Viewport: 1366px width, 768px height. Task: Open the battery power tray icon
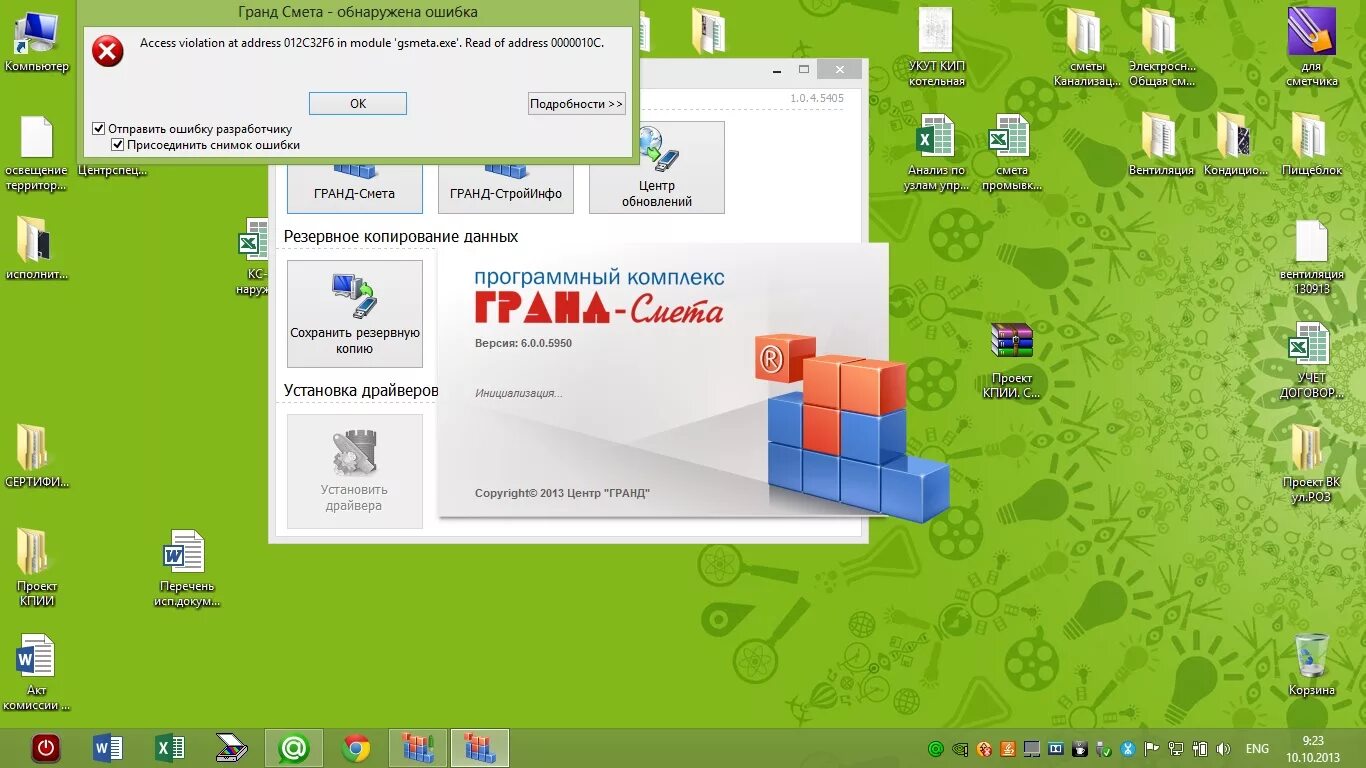click(x=1200, y=749)
